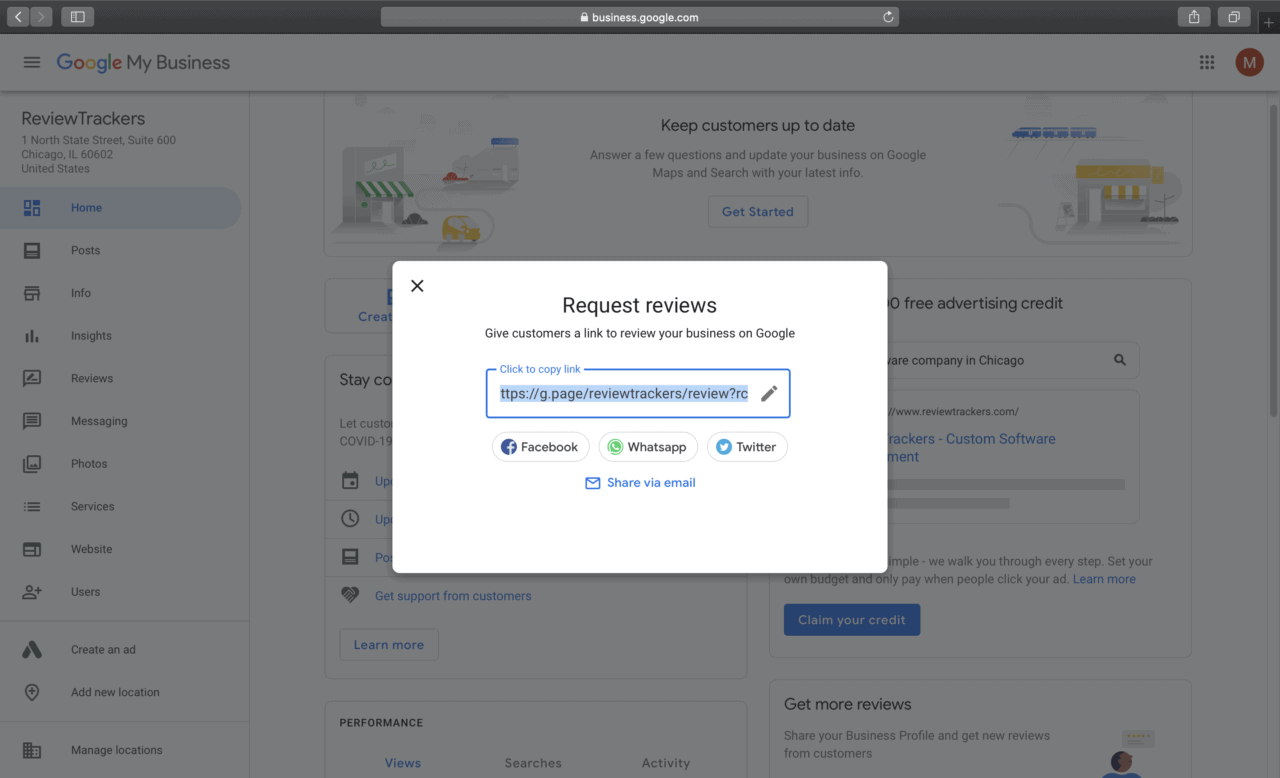
Task: Click the Messaging chat icon
Action: click(32, 421)
